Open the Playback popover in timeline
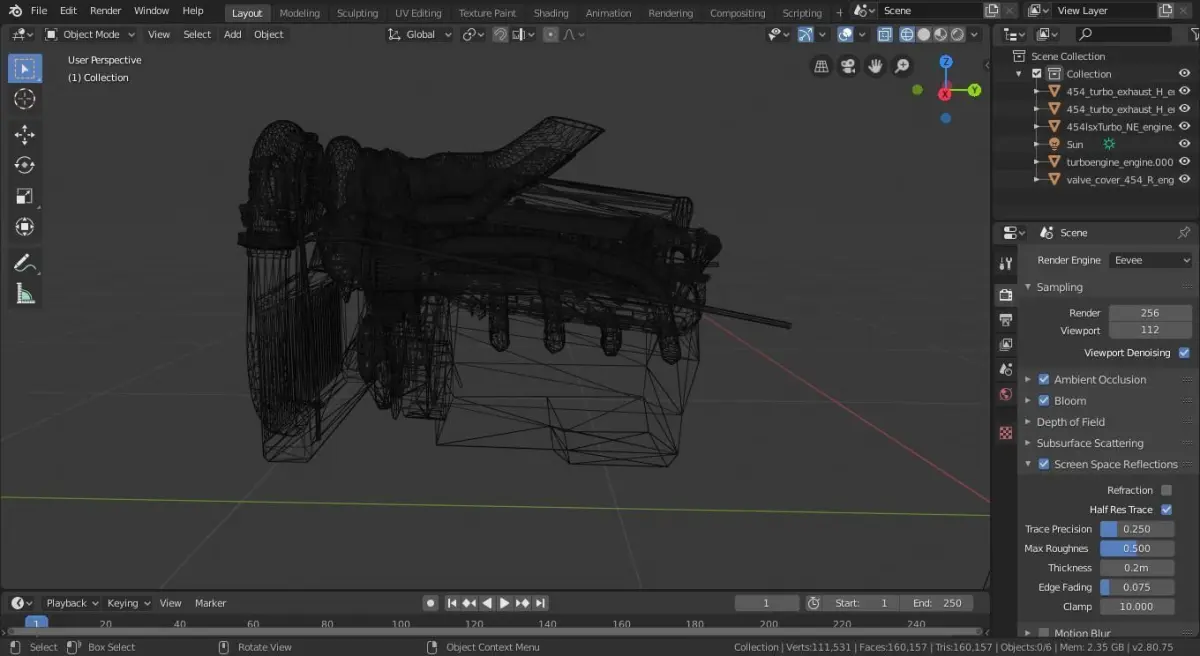The image size is (1200, 656). [71, 603]
